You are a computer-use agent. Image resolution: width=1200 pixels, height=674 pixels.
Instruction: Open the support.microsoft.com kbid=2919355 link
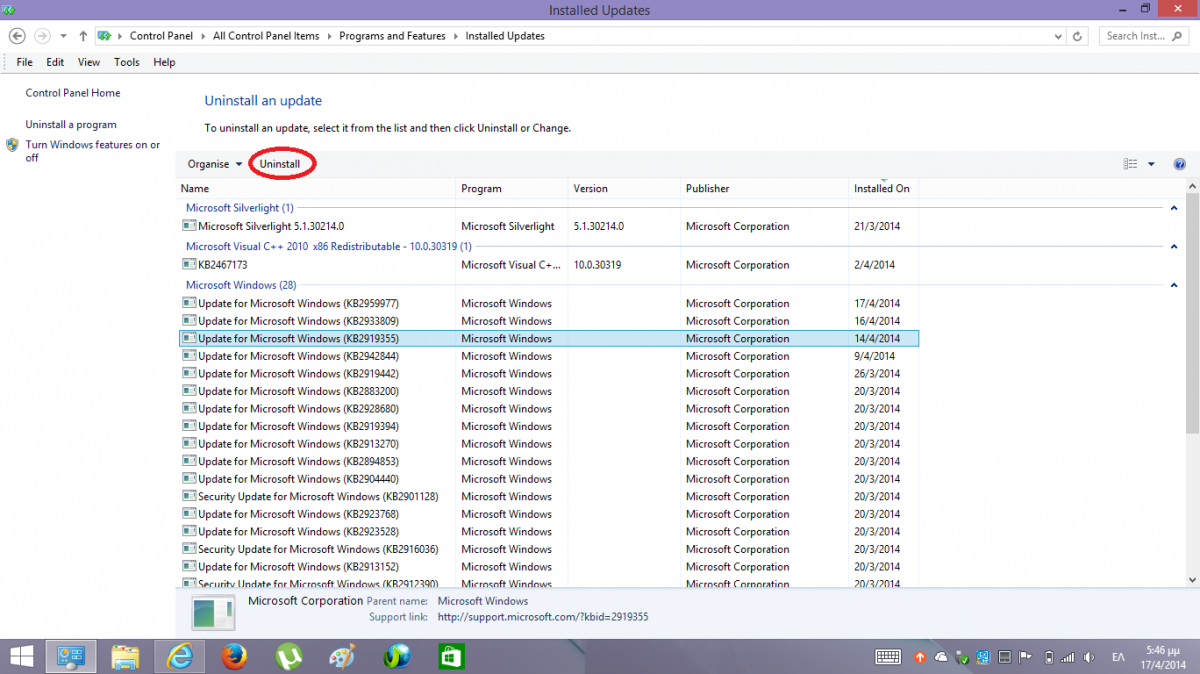click(x=542, y=617)
